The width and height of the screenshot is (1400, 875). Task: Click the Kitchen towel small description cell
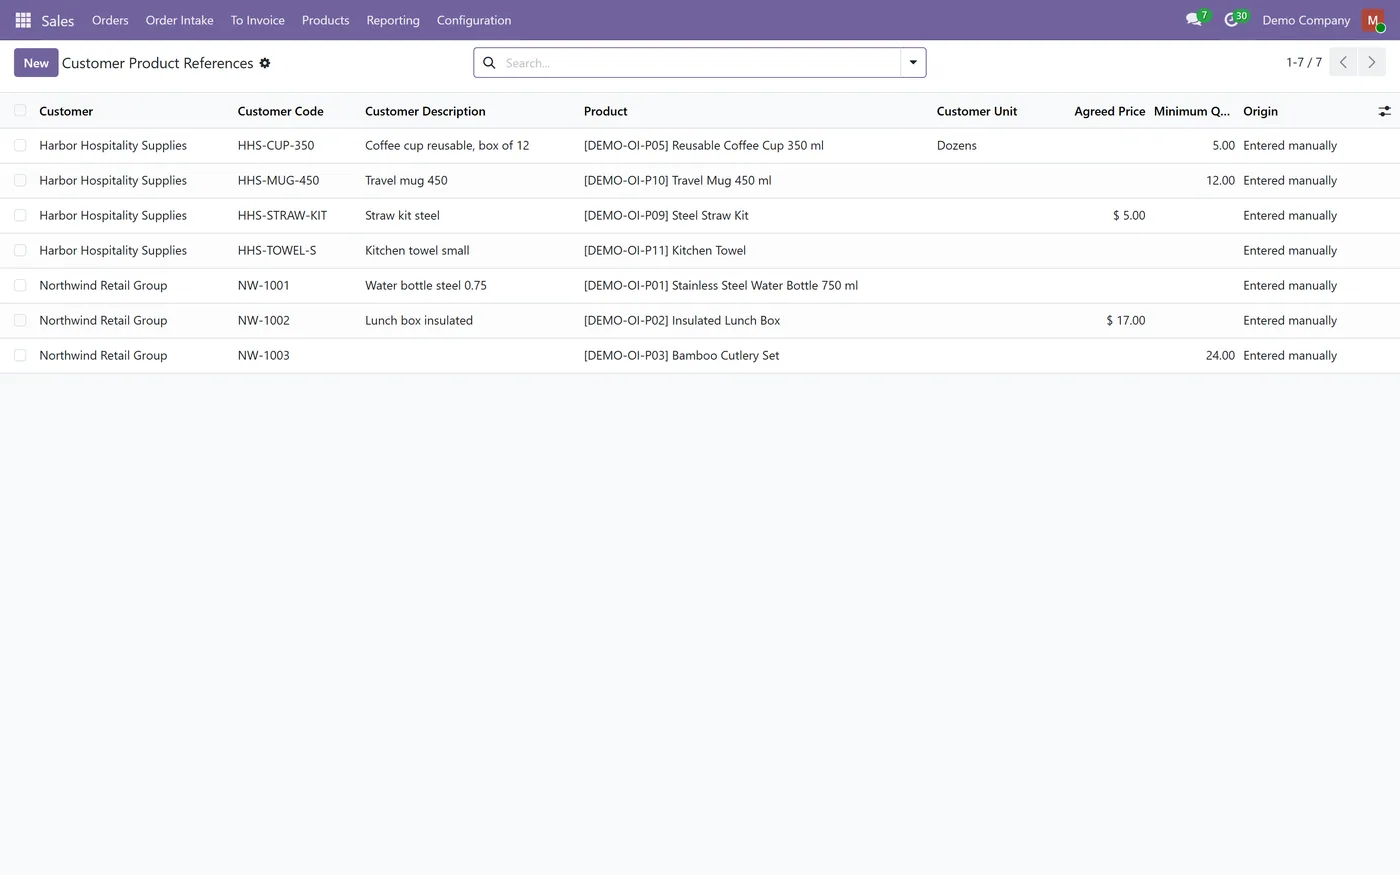pyautogui.click(x=417, y=251)
